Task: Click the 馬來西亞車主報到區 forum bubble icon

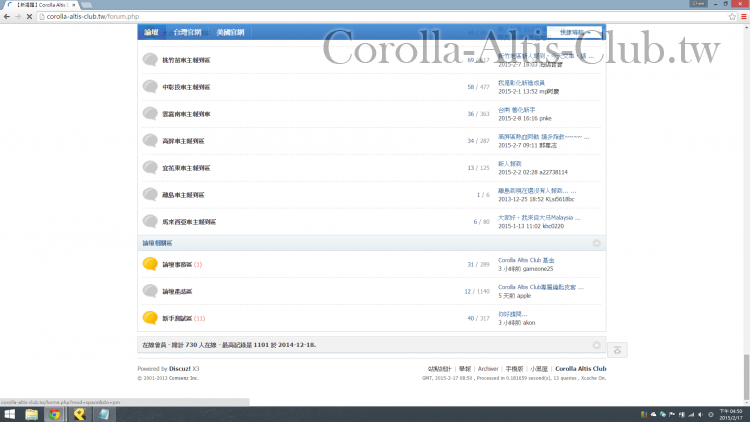Action: click(x=150, y=221)
